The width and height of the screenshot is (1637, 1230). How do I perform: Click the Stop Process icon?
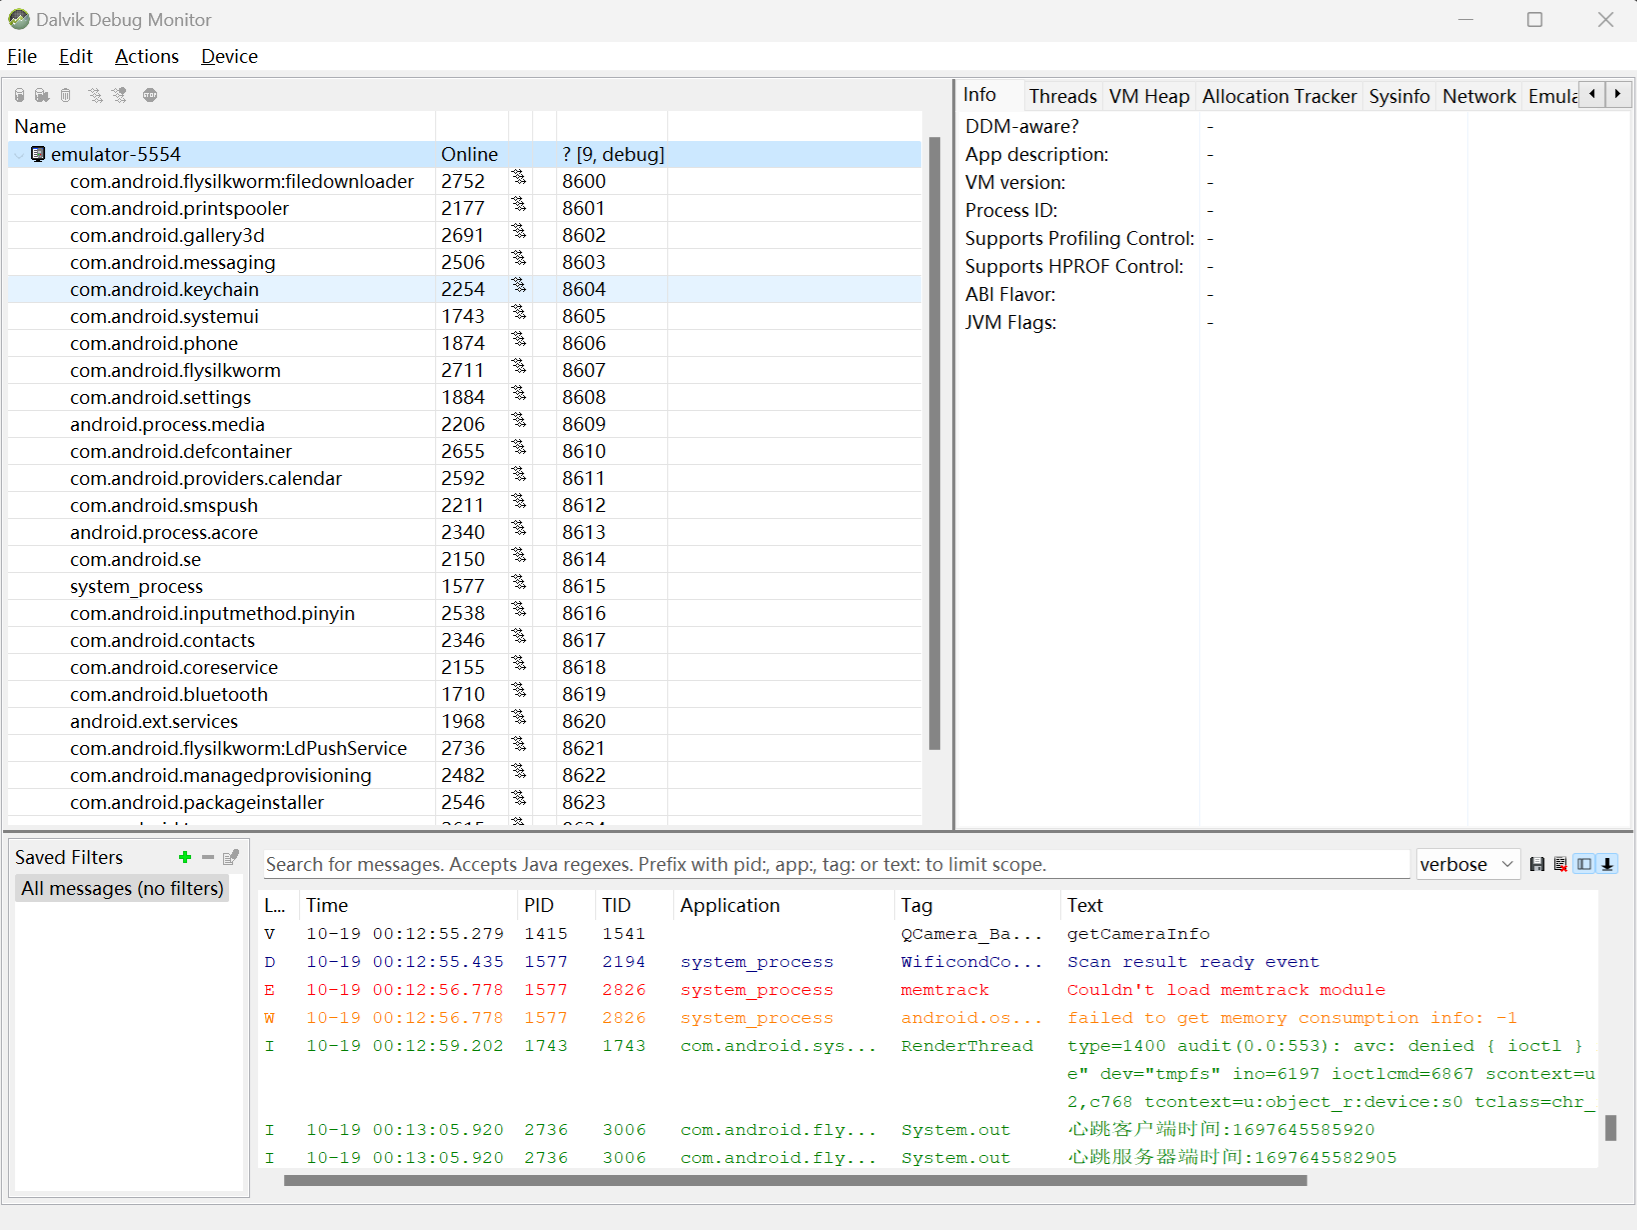150,95
